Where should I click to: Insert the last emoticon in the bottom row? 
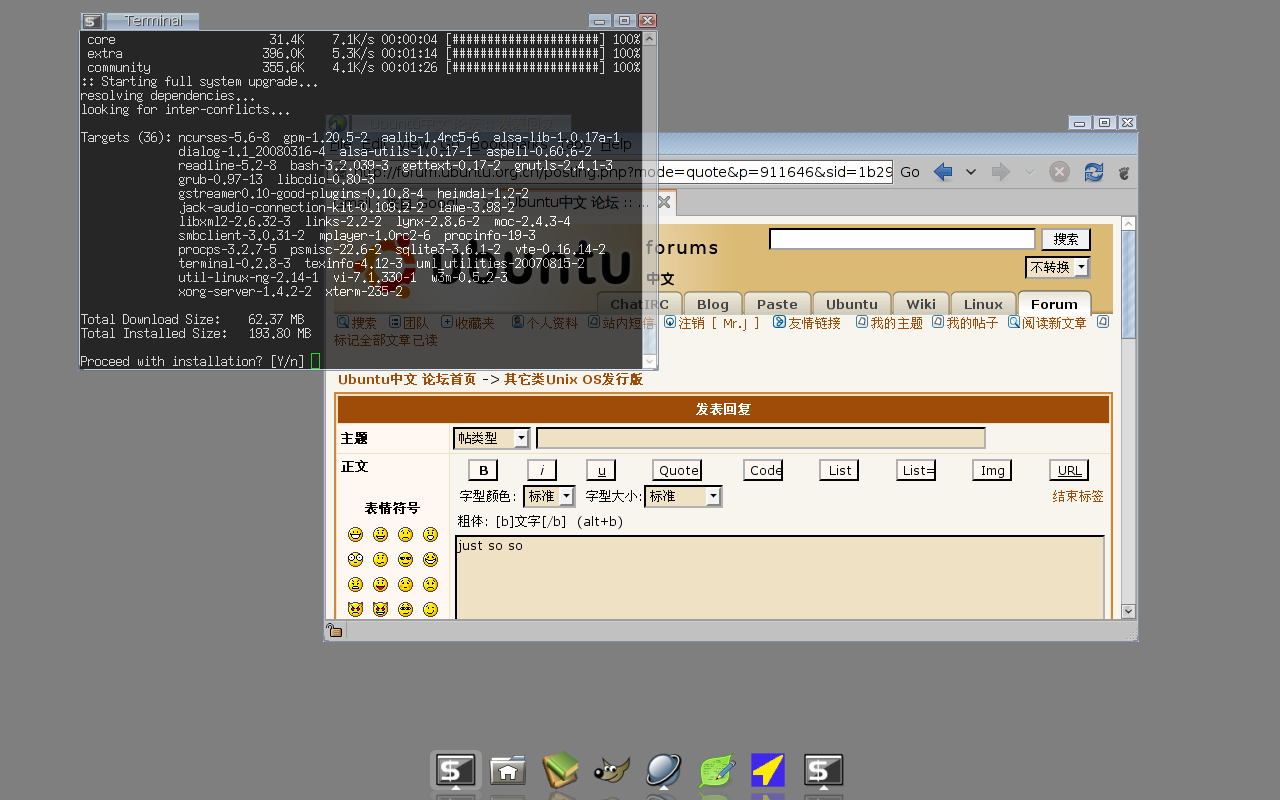click(430, 610)
